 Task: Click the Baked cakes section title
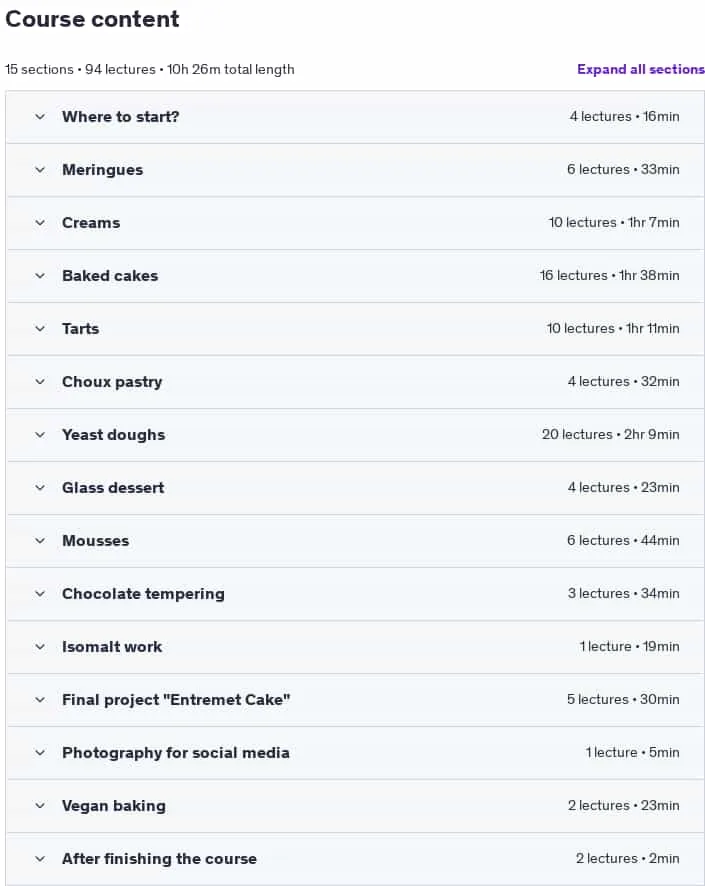point(110,276)
